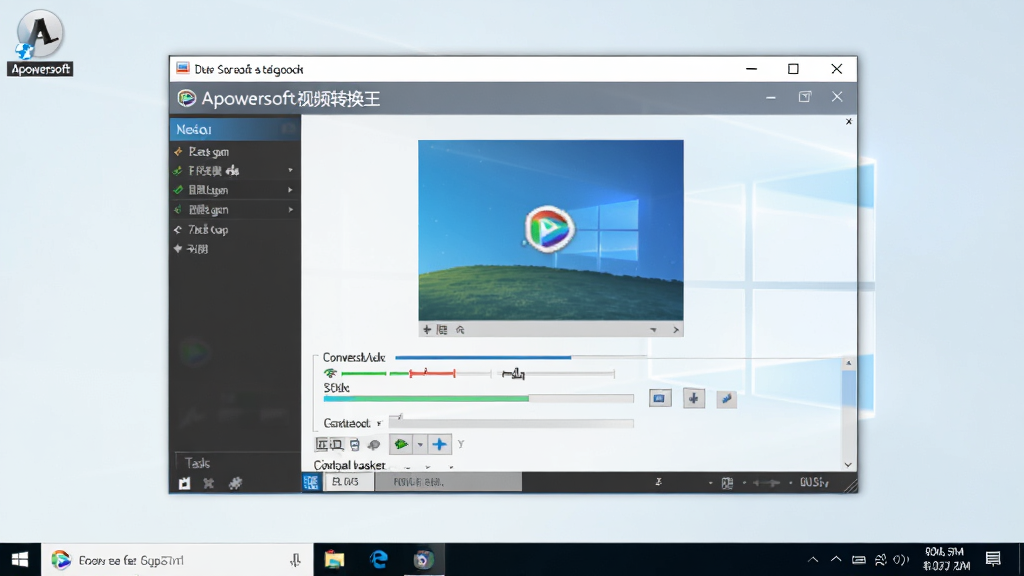Image resolution: width=1024 pixels, height=576 pixels.
Task: Click the speech bubble icon in the bottom toolbar
Action: click(x=374, y=445)
